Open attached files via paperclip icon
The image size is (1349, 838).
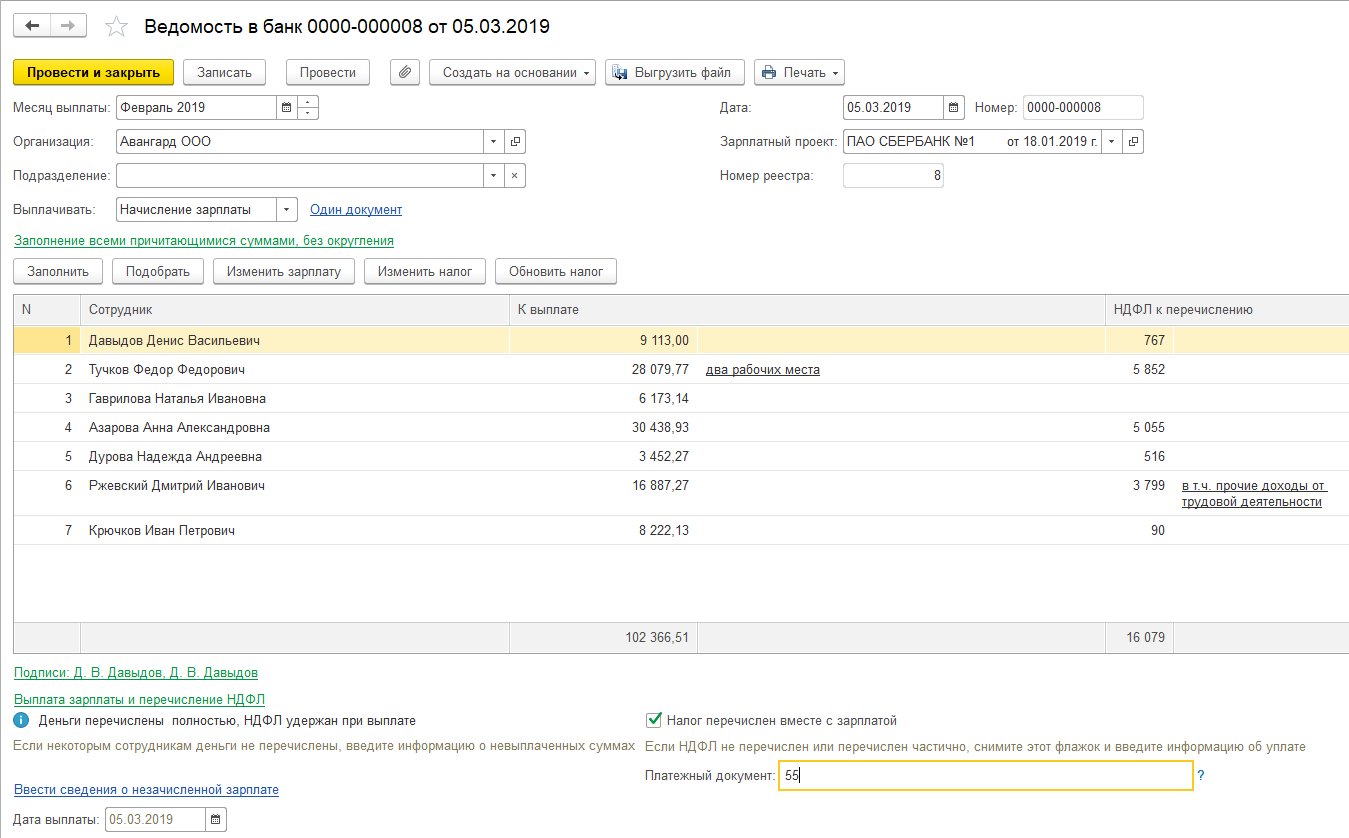(x=404, y=72)
